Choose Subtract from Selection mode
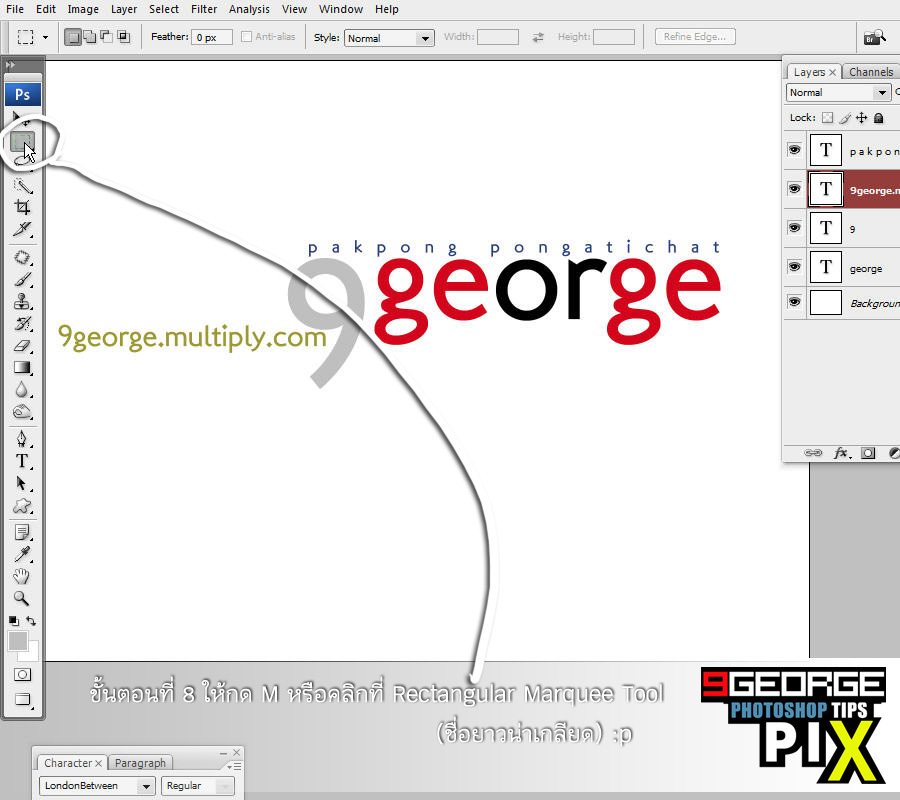The height and width of the screenshot is (800, 900). (x=106, y=37)
